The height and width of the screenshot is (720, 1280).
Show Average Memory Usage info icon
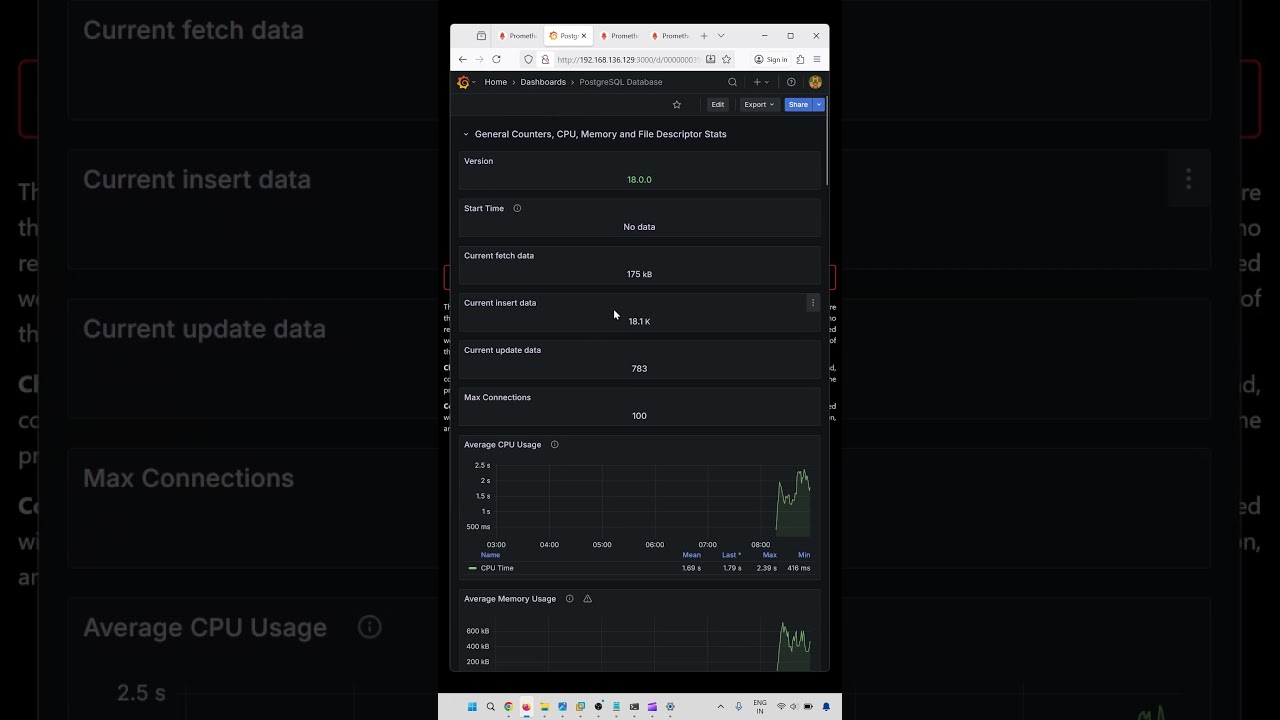[x=569, y=598]
